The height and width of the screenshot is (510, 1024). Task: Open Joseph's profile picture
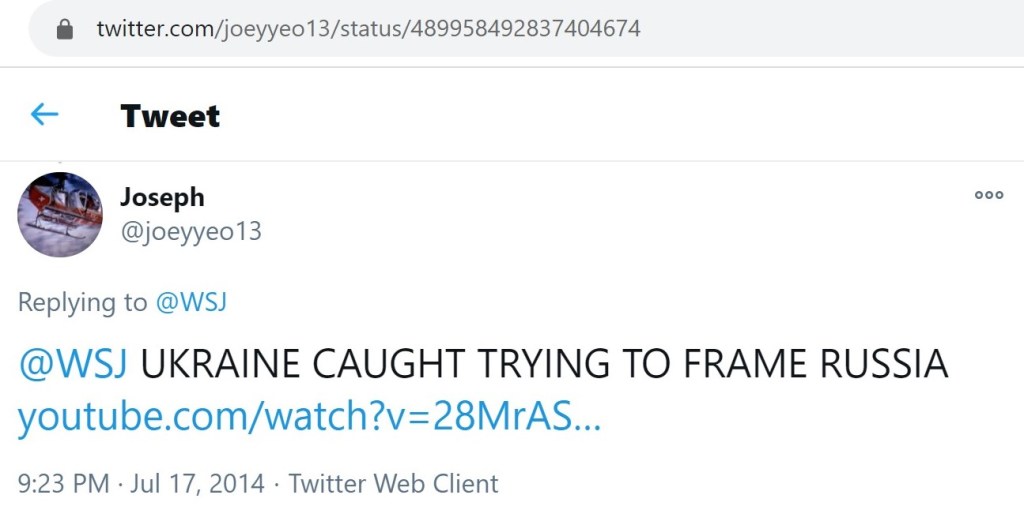coord(60,214)
